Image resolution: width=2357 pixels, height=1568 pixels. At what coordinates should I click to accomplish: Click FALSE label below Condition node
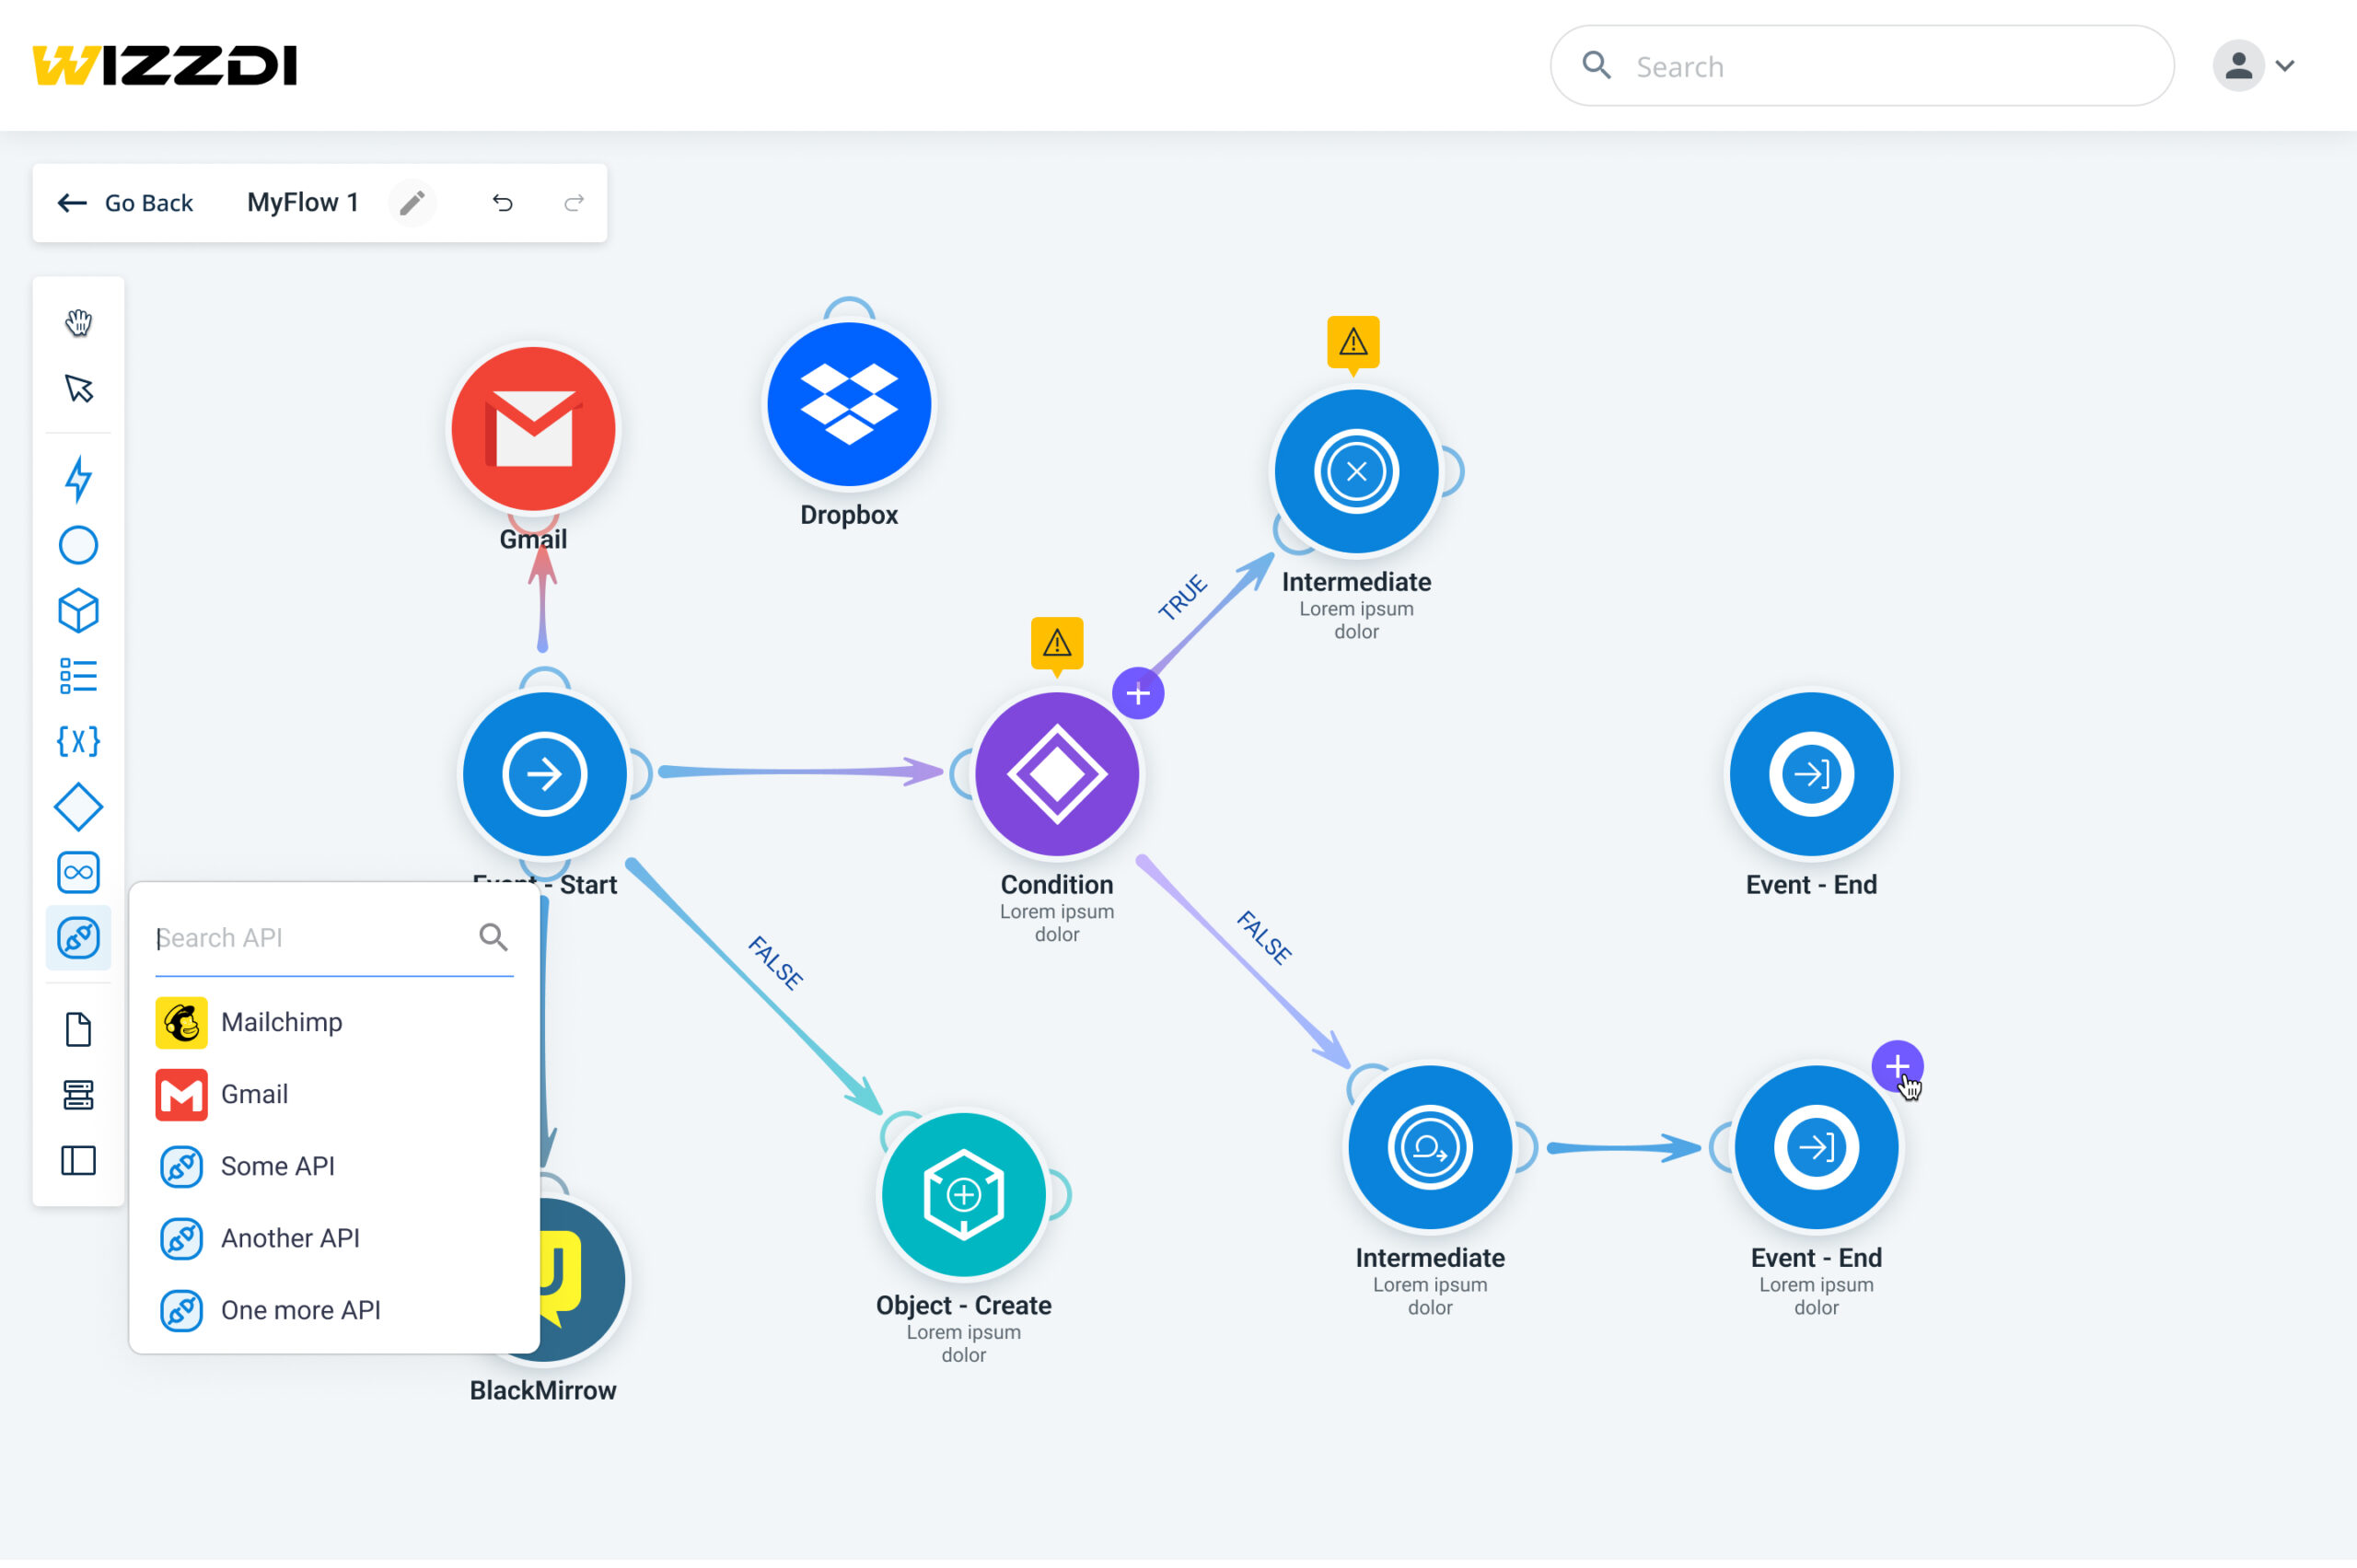coord(1263,938)
